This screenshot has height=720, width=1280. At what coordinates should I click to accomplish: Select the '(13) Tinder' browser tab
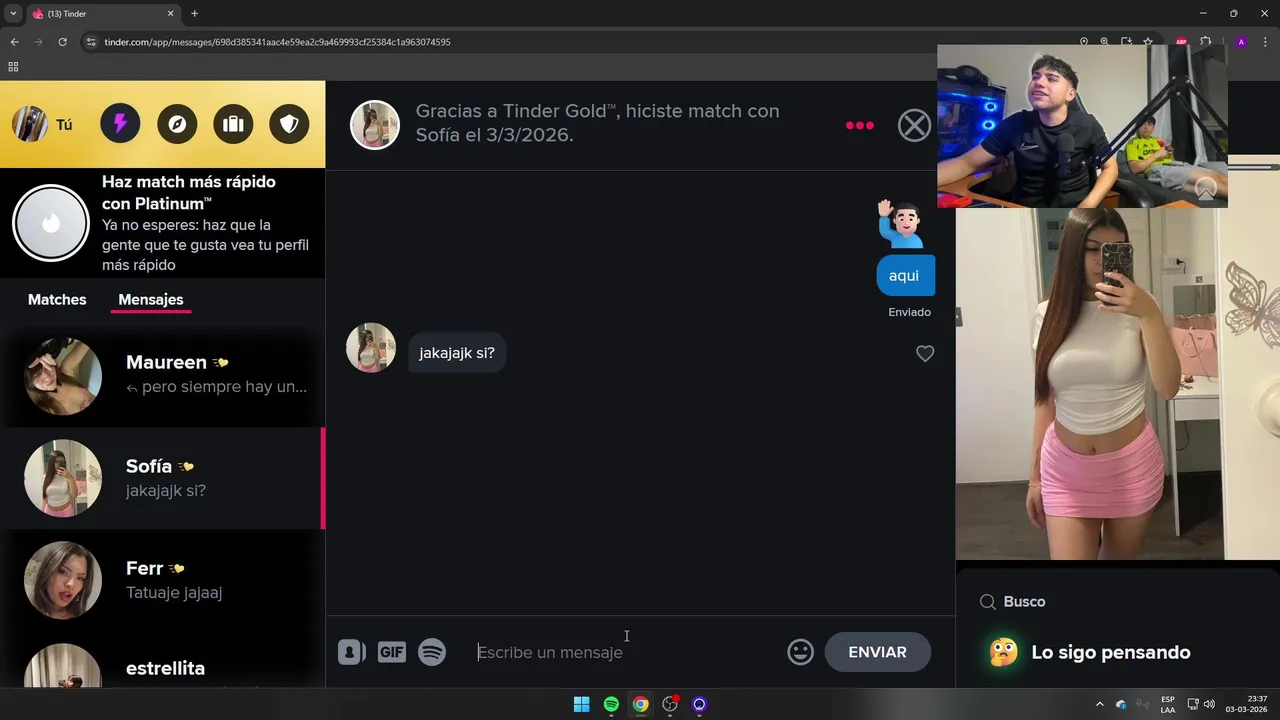point(104,14)
